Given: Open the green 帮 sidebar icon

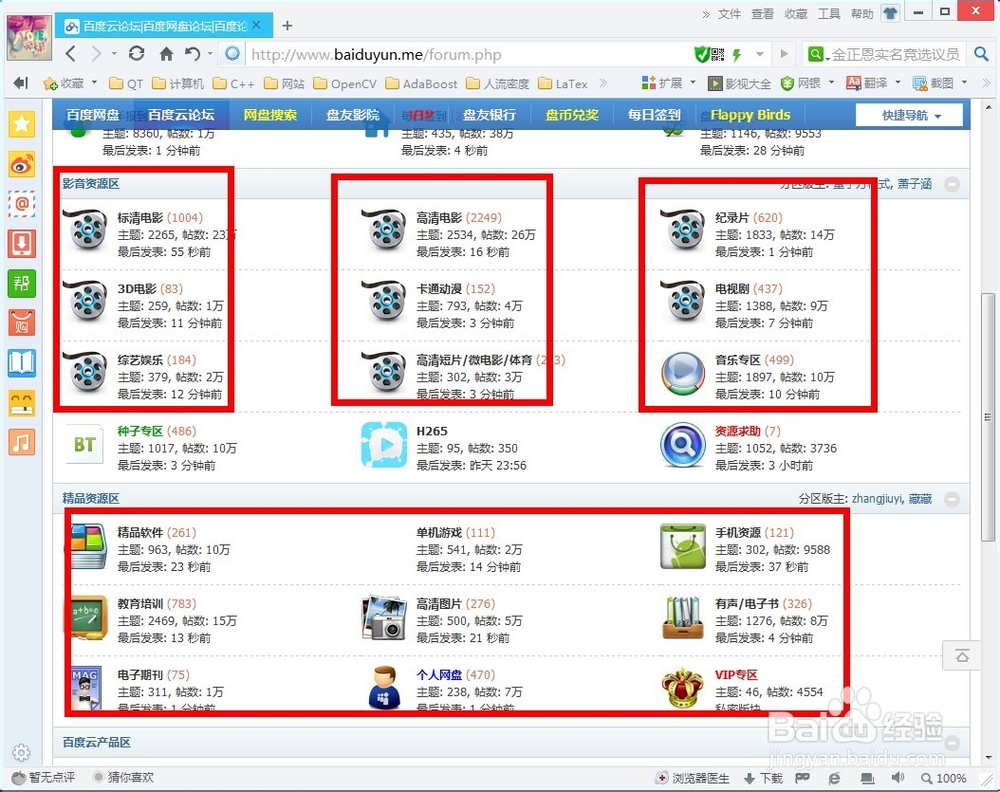Looking at the screenshot, I should [x=22, y=283].
